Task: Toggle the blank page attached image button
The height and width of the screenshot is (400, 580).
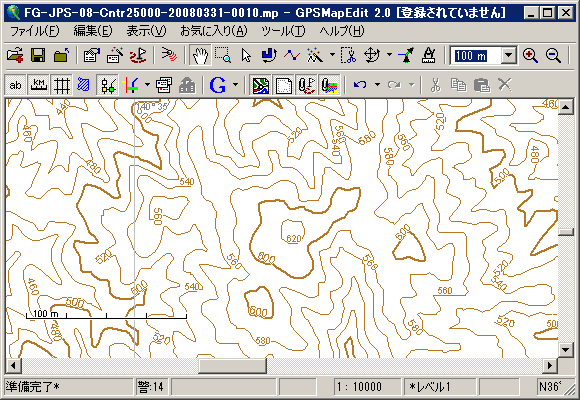Action: 283,85
